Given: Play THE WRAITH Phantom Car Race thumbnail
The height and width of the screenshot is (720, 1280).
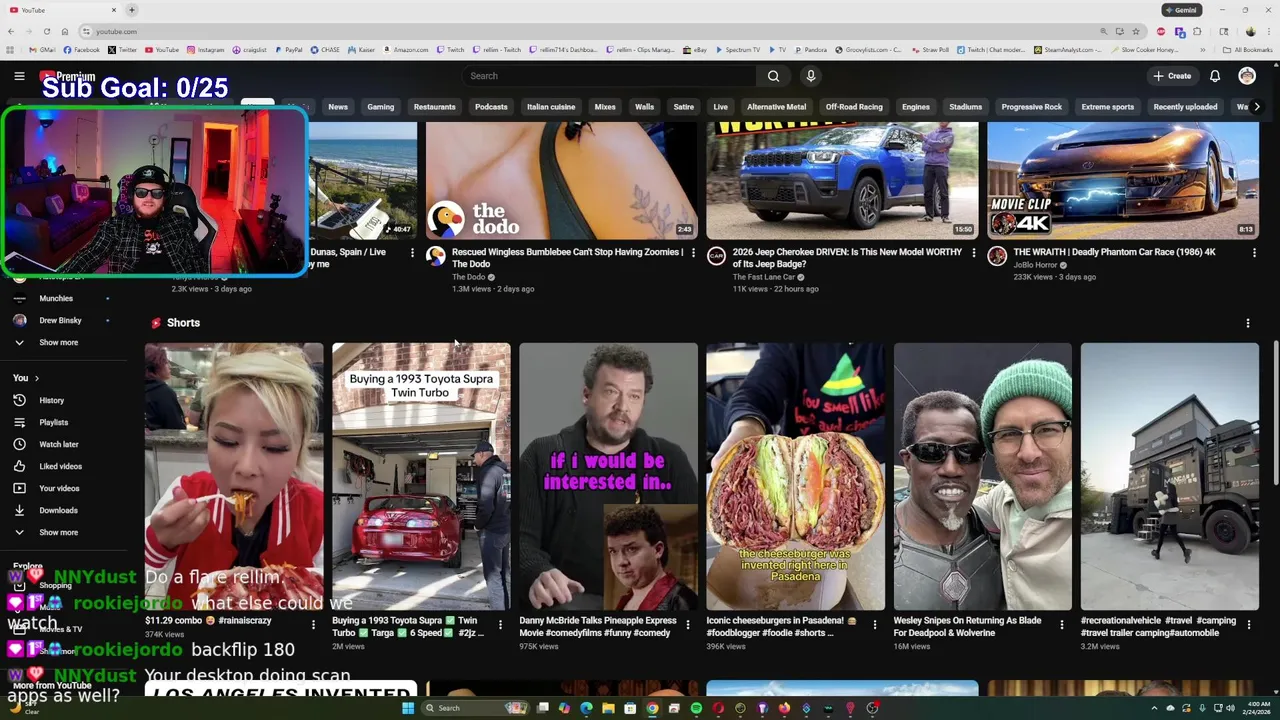Looking at the screenshot, I should pos(1123,180).
